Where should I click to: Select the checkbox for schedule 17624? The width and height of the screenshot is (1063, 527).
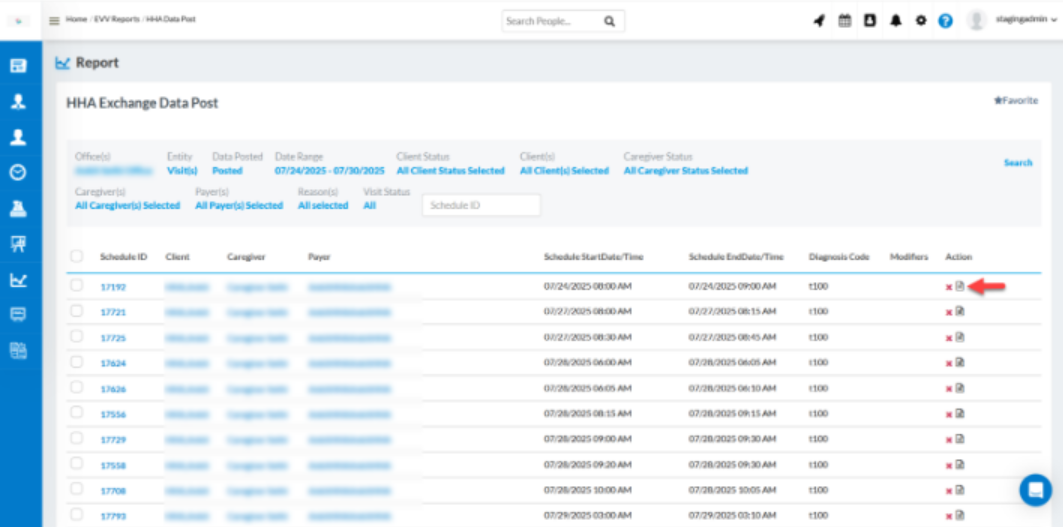(x=77, y=362)
